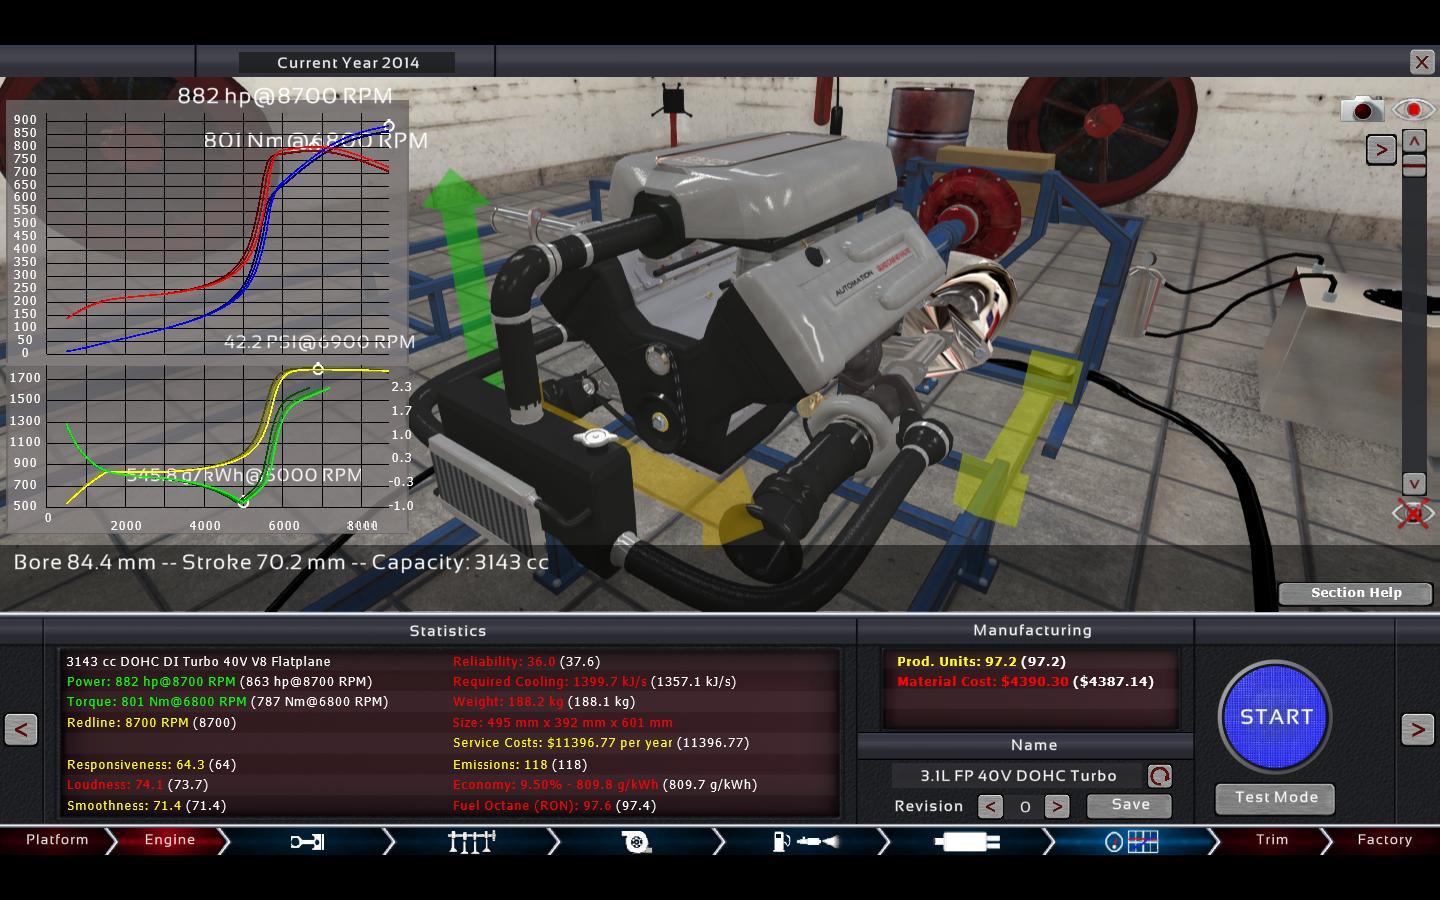This screenshot has height=900, width=1440.
Task: Switch to the Platform tab
Action: coord(57,840)
